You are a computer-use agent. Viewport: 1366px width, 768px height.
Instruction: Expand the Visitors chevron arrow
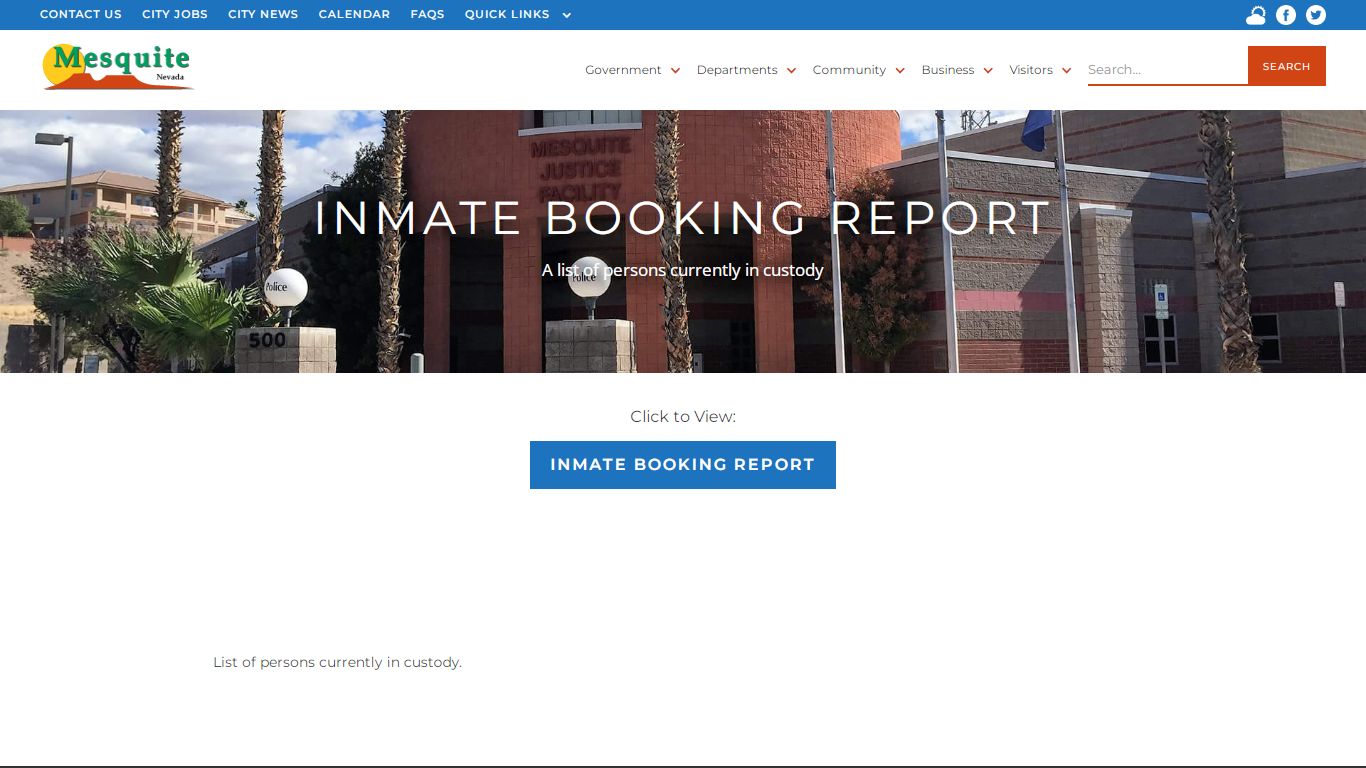tap(1066, 70)
